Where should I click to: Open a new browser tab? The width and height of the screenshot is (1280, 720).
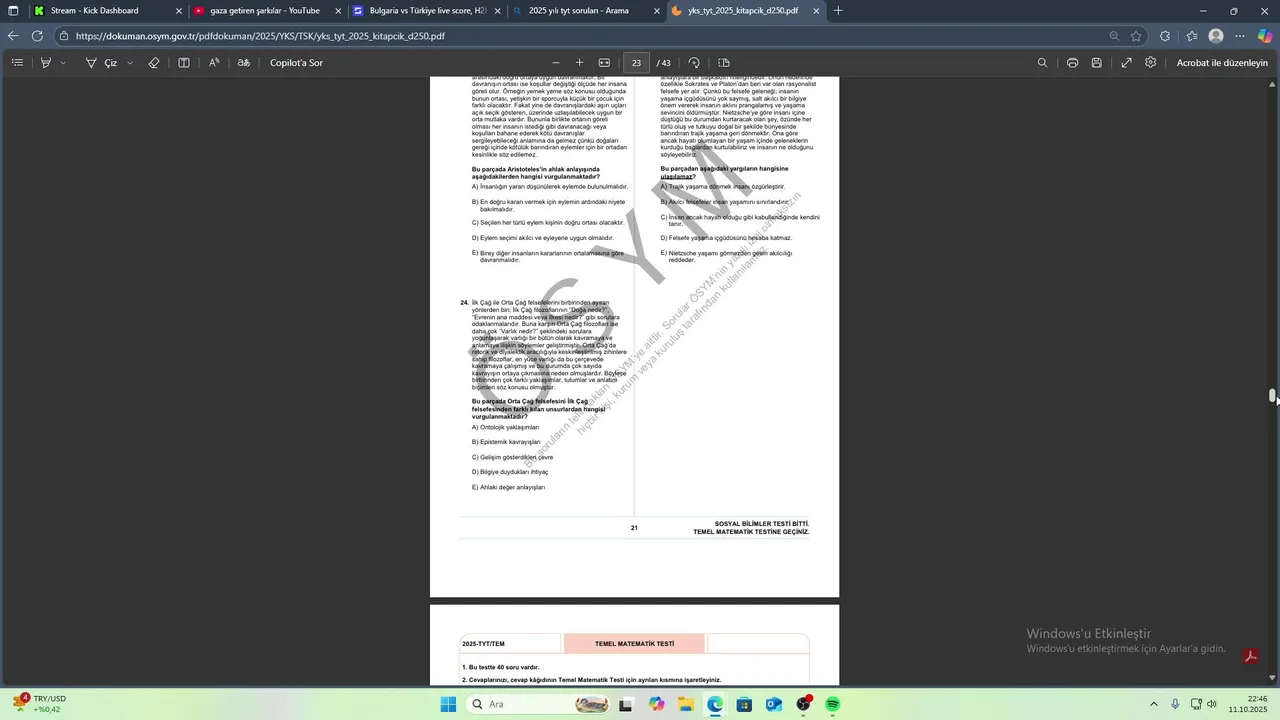[x=838, y=11]
